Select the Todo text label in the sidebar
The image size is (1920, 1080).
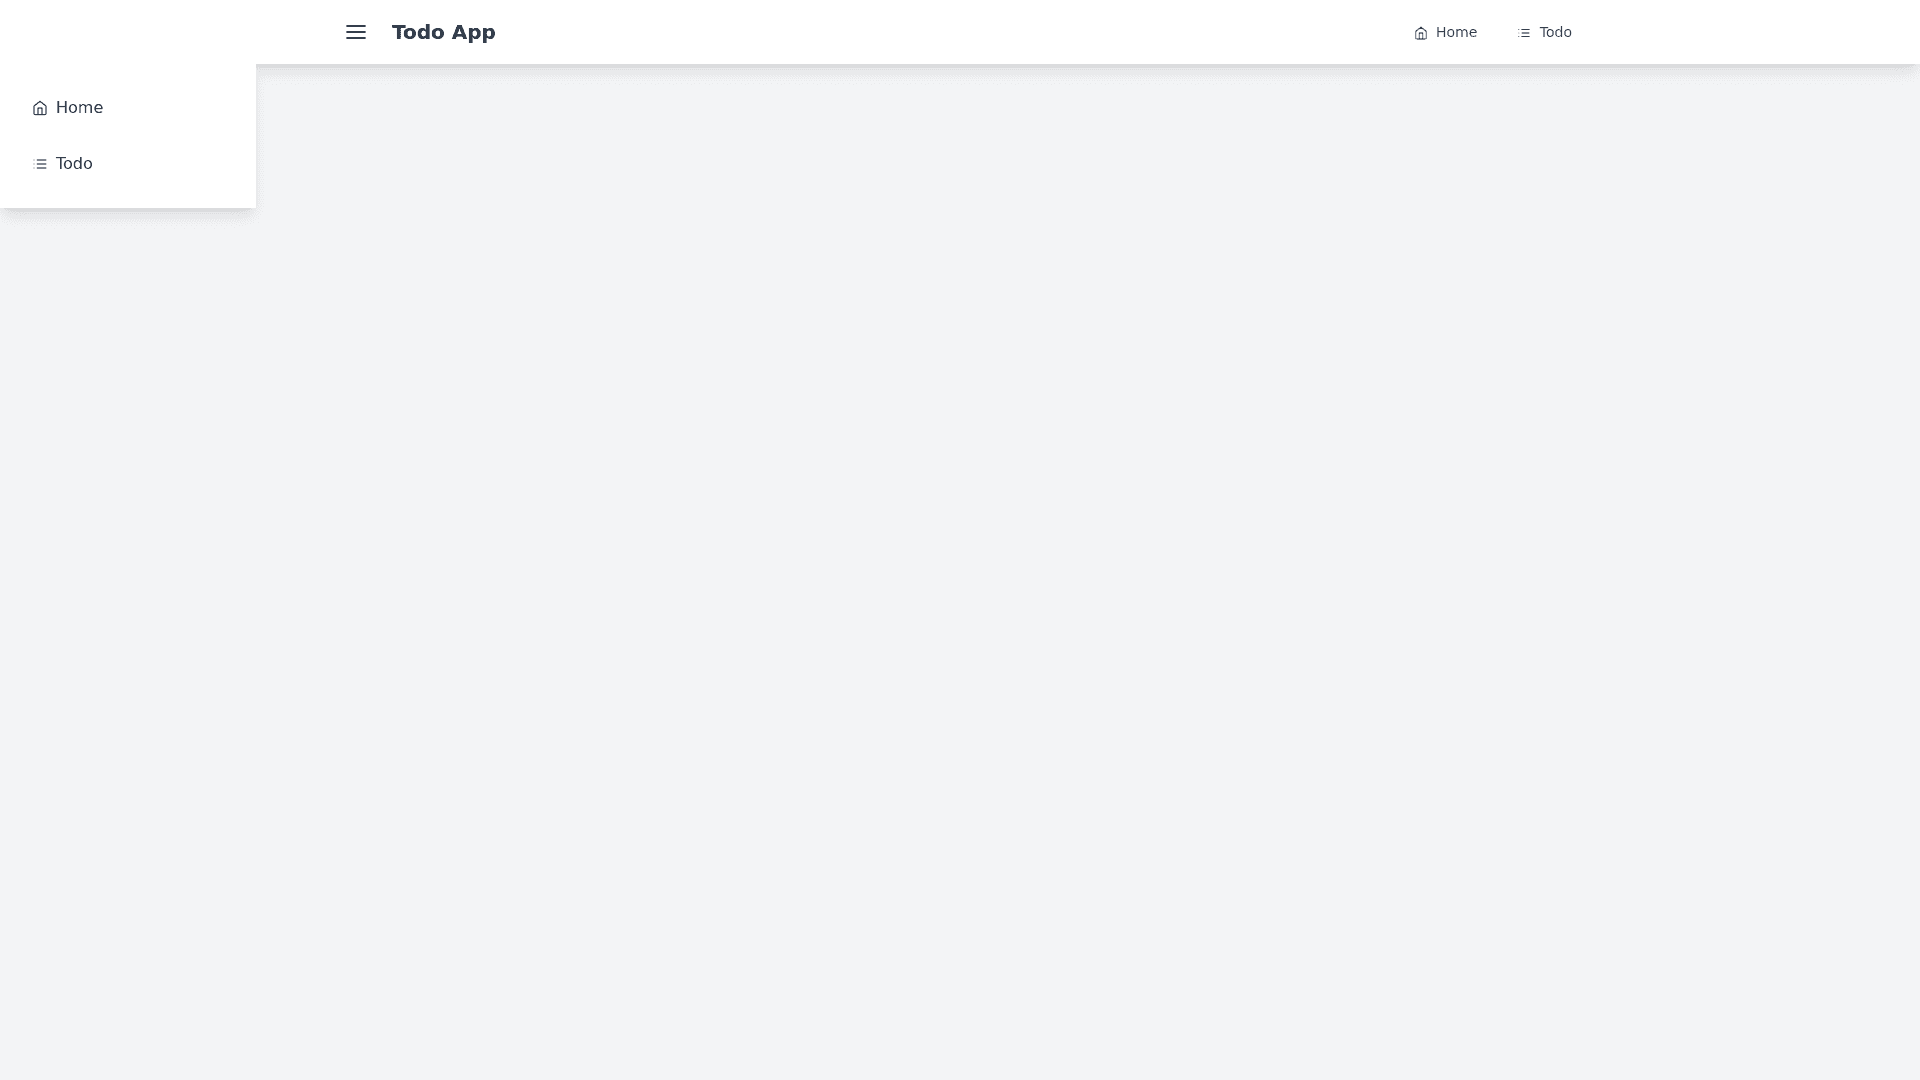point(74,164)
